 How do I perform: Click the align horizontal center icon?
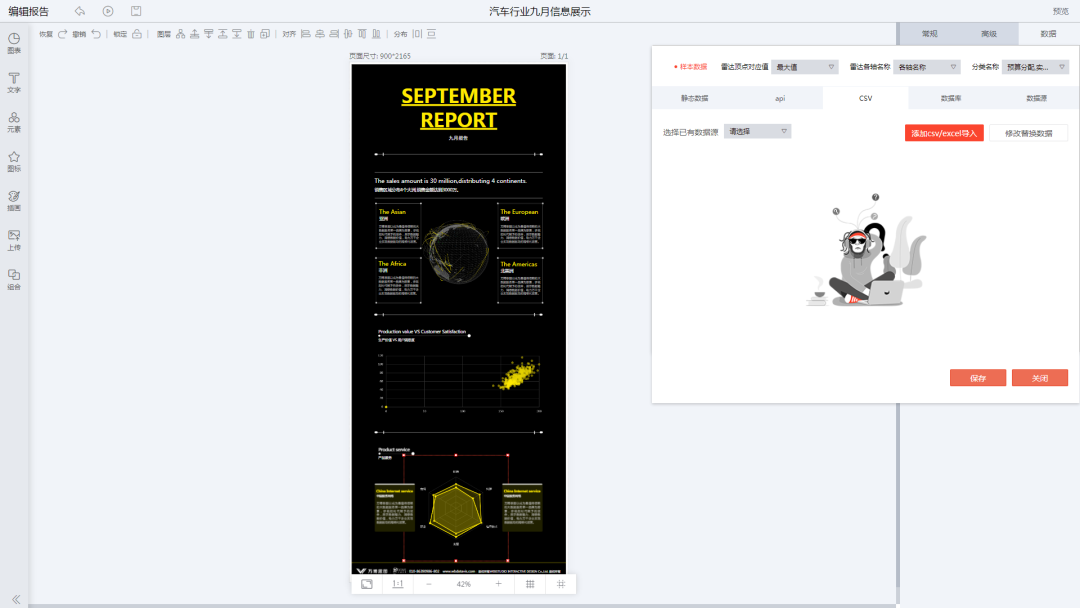click(x=320, y=34)
